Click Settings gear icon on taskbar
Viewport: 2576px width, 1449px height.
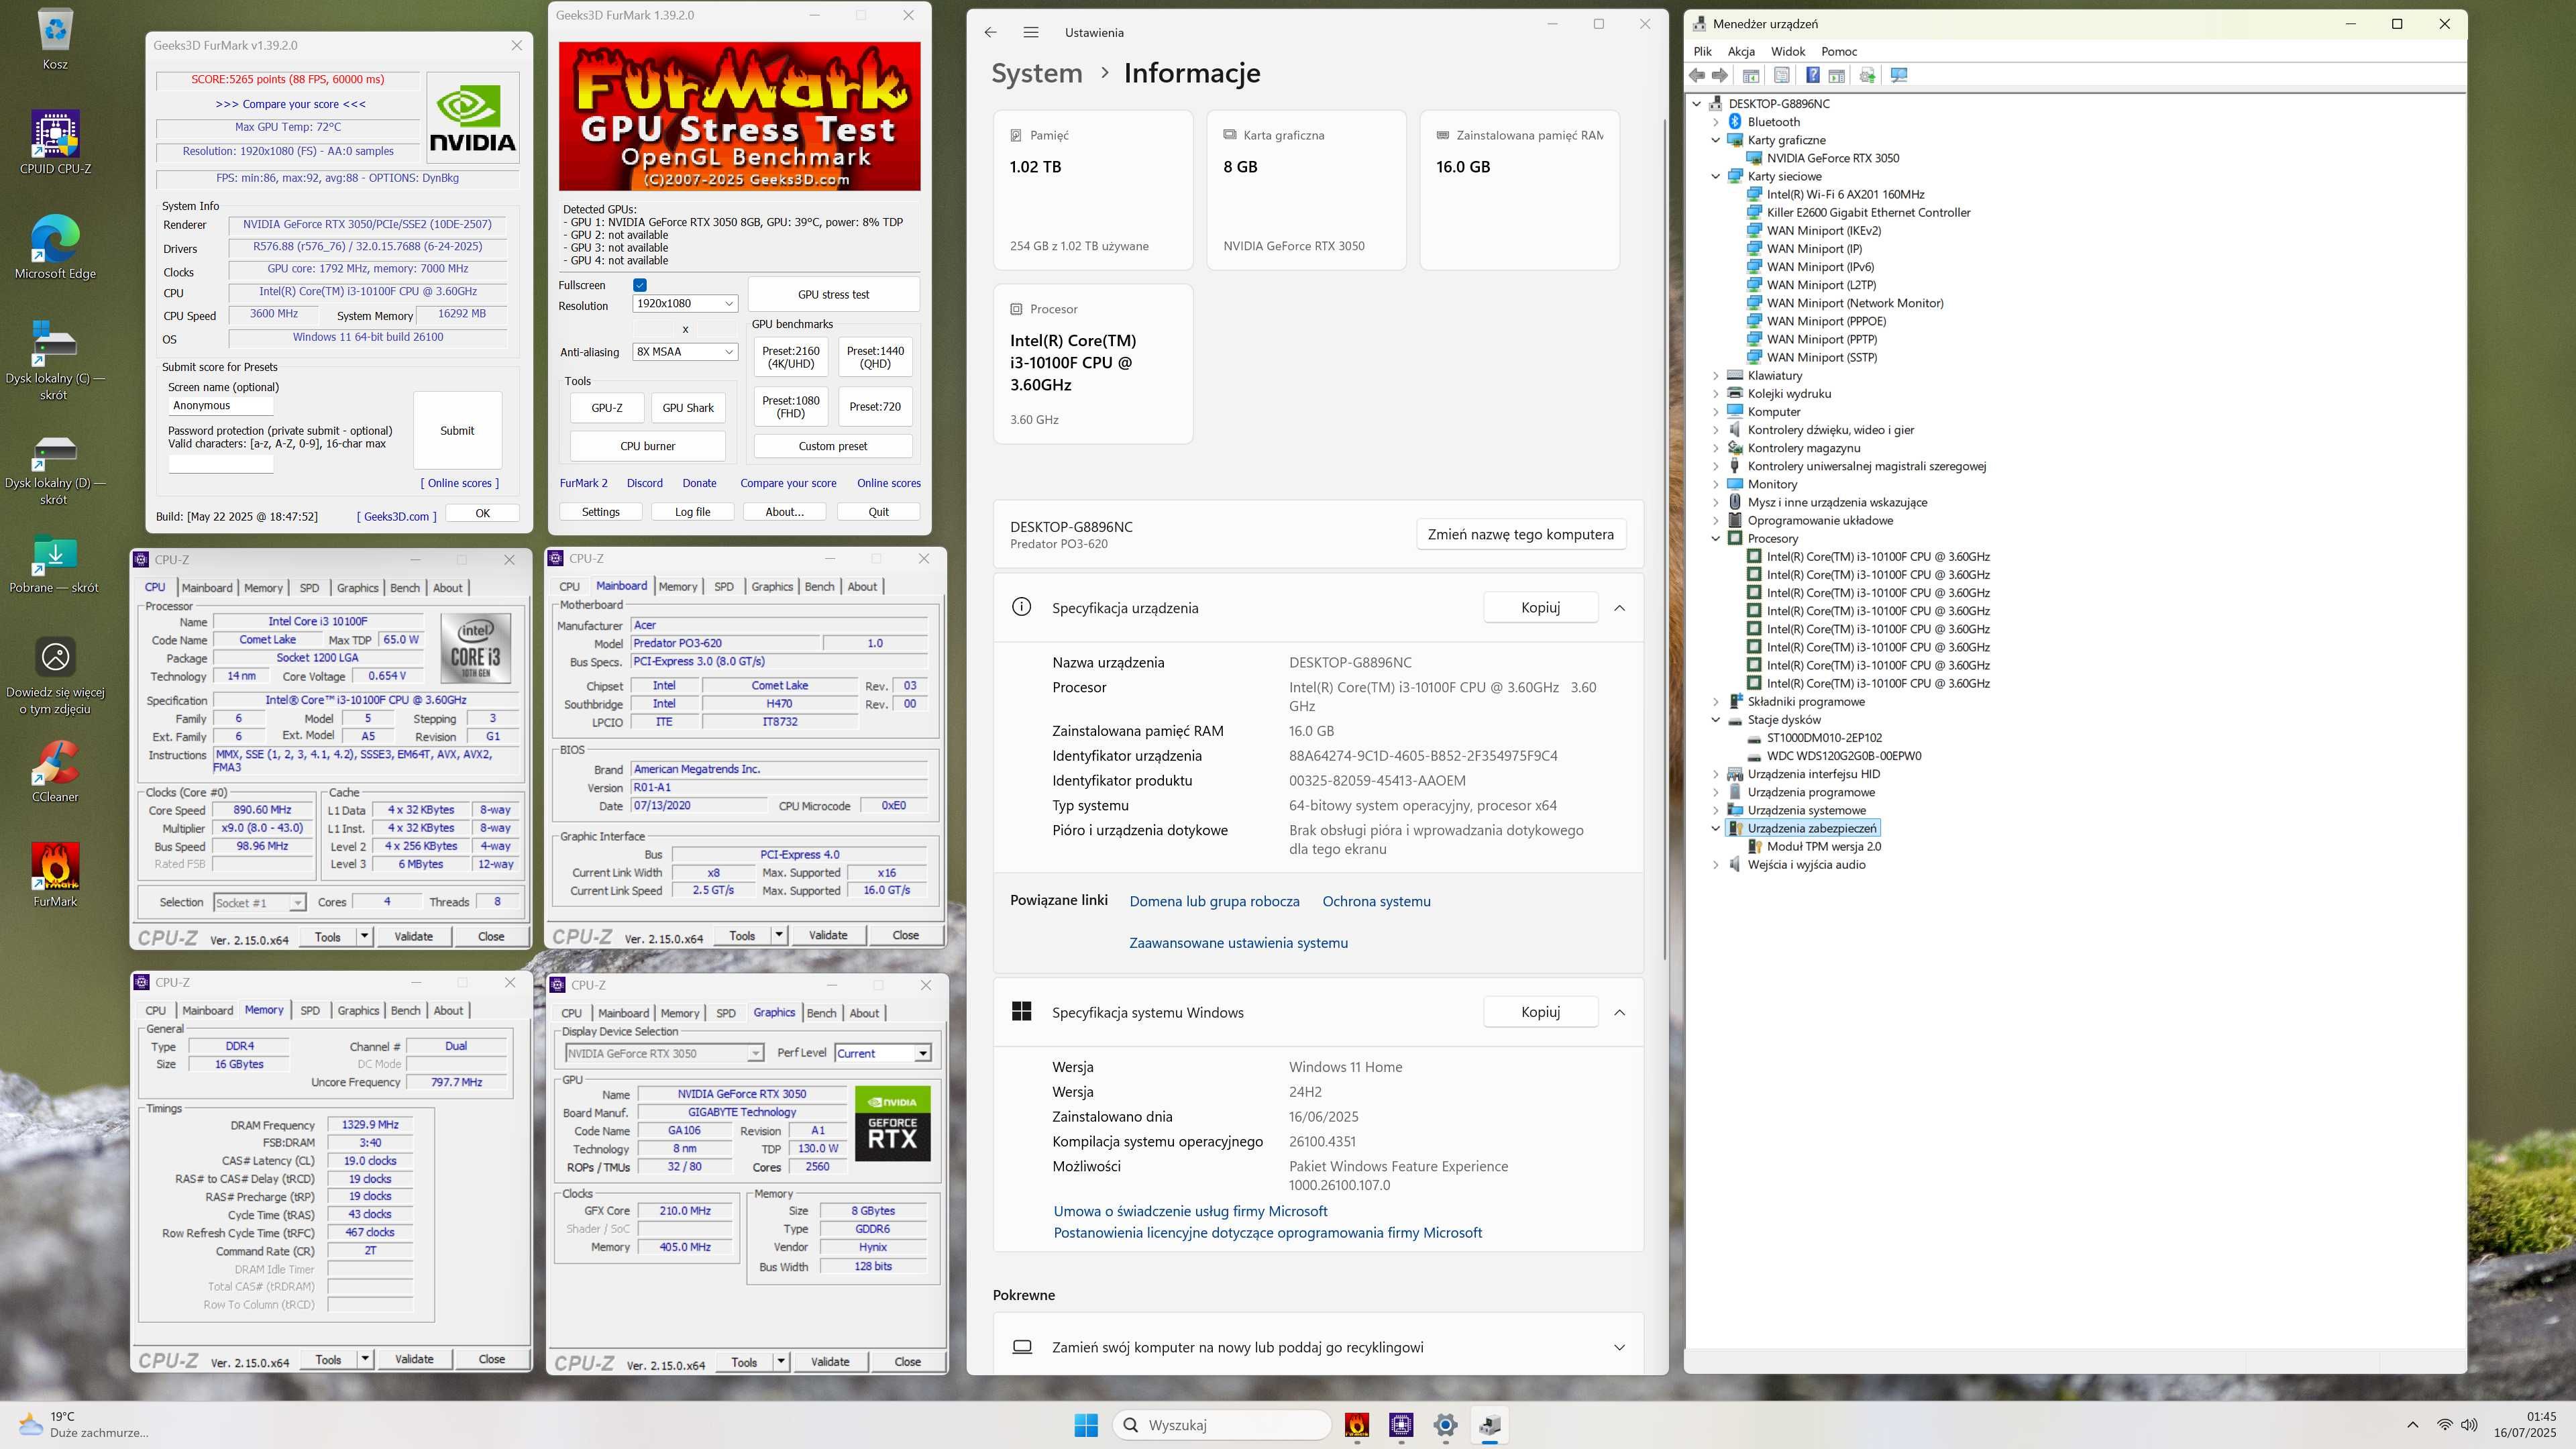click(x=1445, y=1425)
